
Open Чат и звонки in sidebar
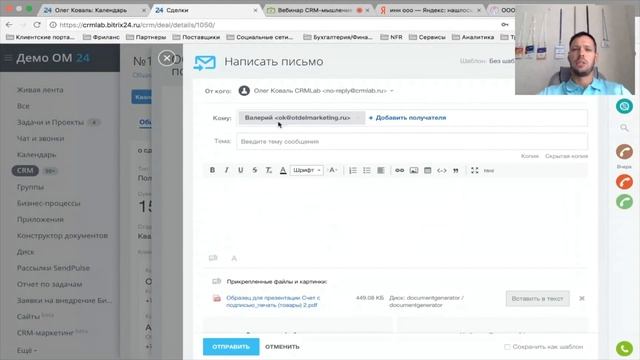coord(40,139)
